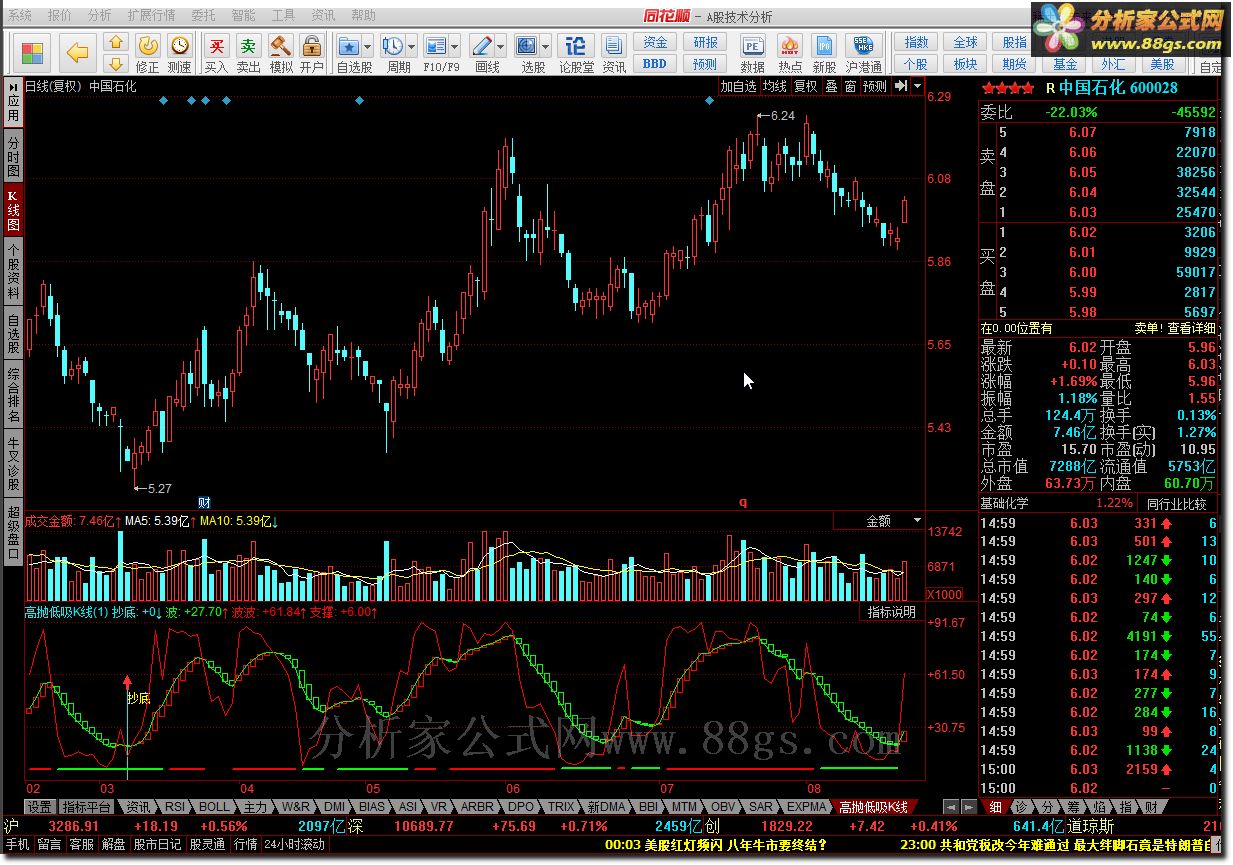This screenshot has width=1233, height=865.
Task: Click the BBD button
Action: pyautogui.click(x=655, y=63)
